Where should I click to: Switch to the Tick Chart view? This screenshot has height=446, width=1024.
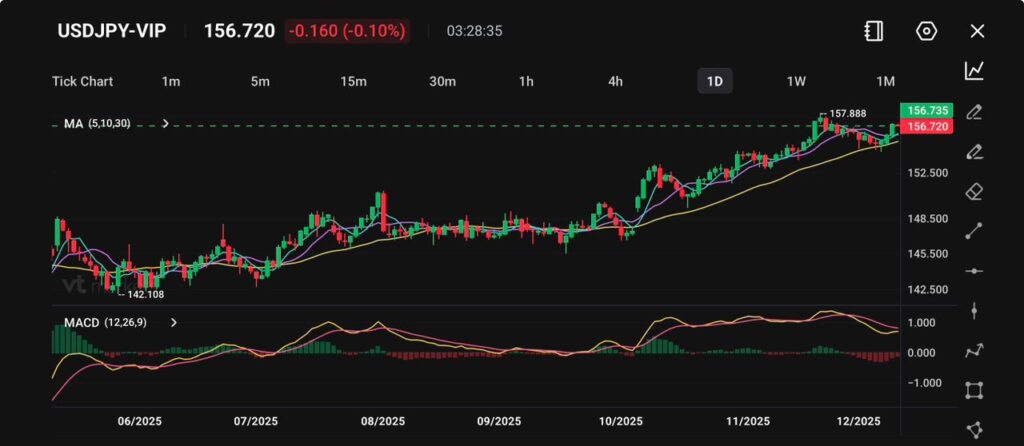pos(82,81)
